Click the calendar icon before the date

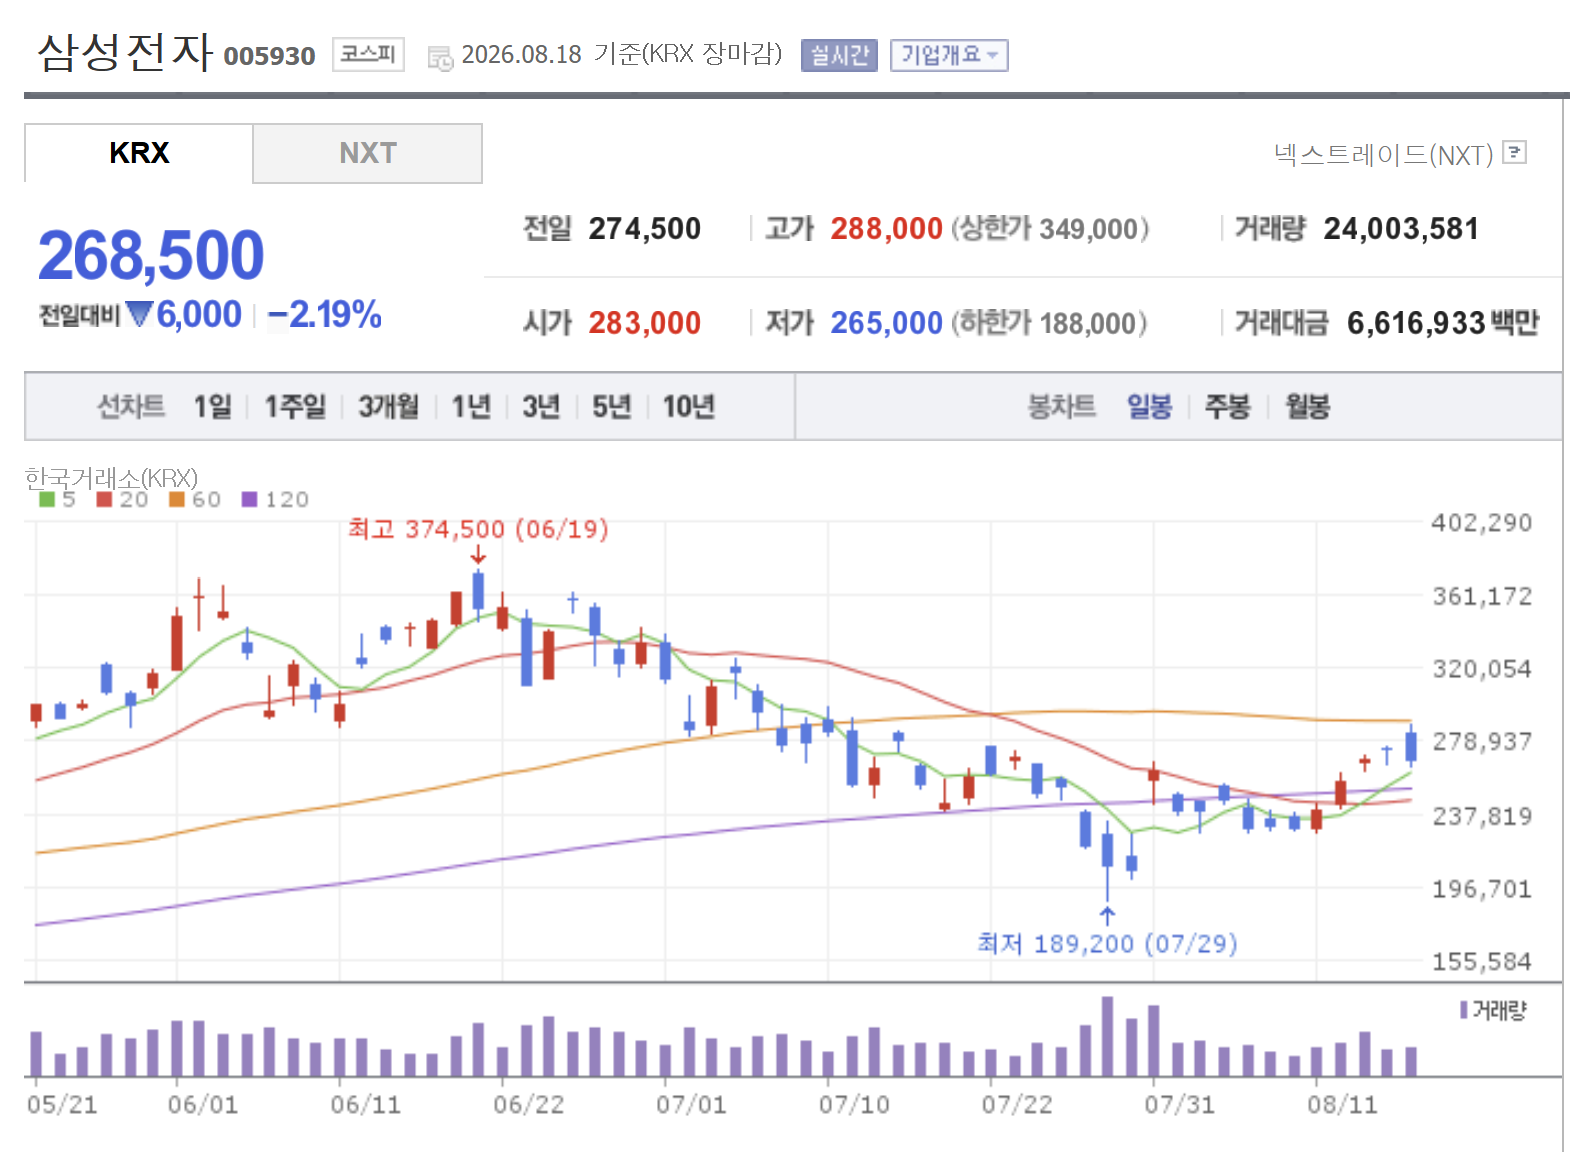click(440, 59)
